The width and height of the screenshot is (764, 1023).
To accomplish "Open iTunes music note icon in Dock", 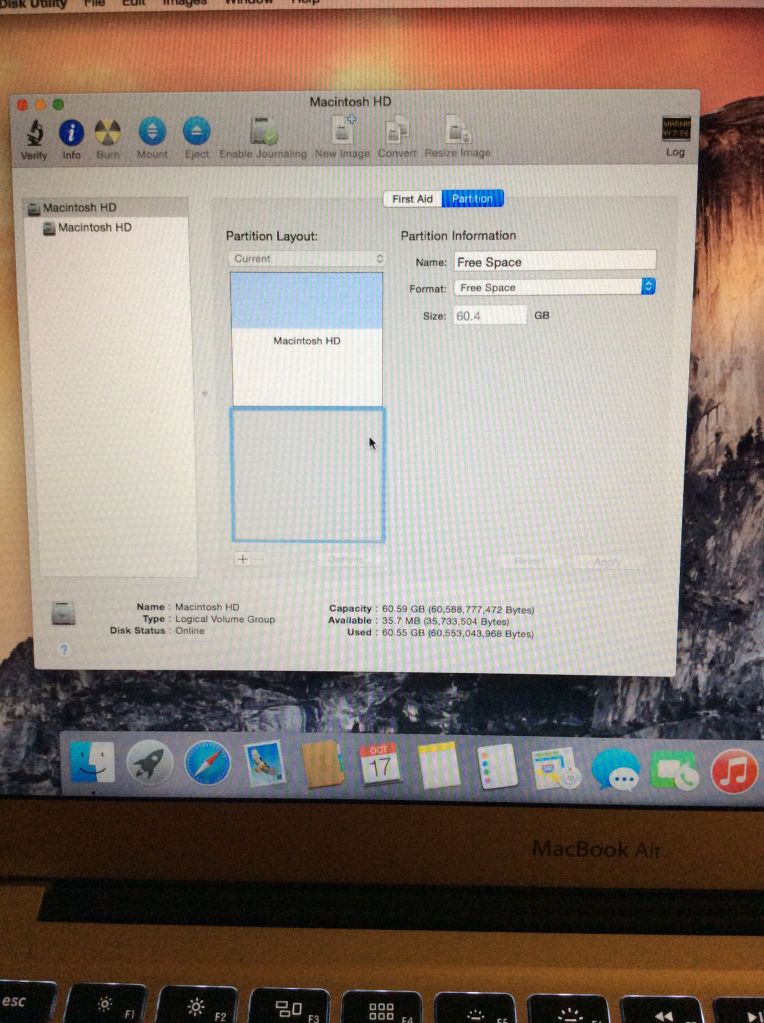I will coord(734,772).
